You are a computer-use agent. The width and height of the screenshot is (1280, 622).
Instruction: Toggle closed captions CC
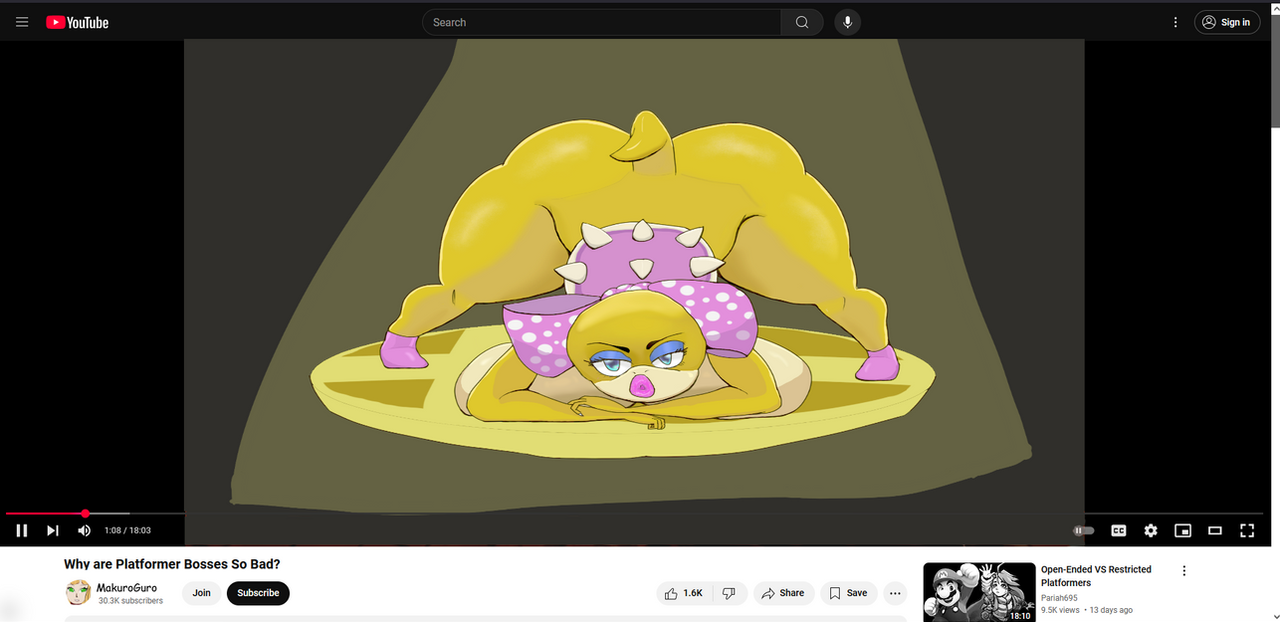[1119, 531]
